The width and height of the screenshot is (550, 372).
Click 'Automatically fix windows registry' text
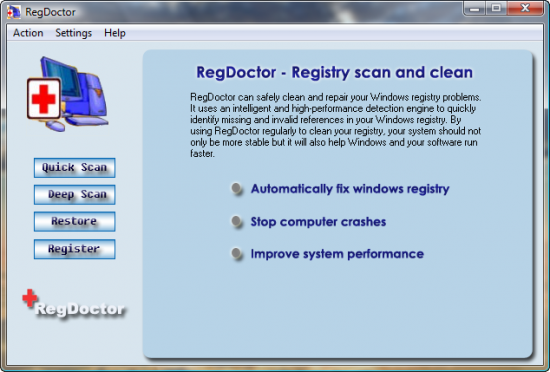[350, 189]
